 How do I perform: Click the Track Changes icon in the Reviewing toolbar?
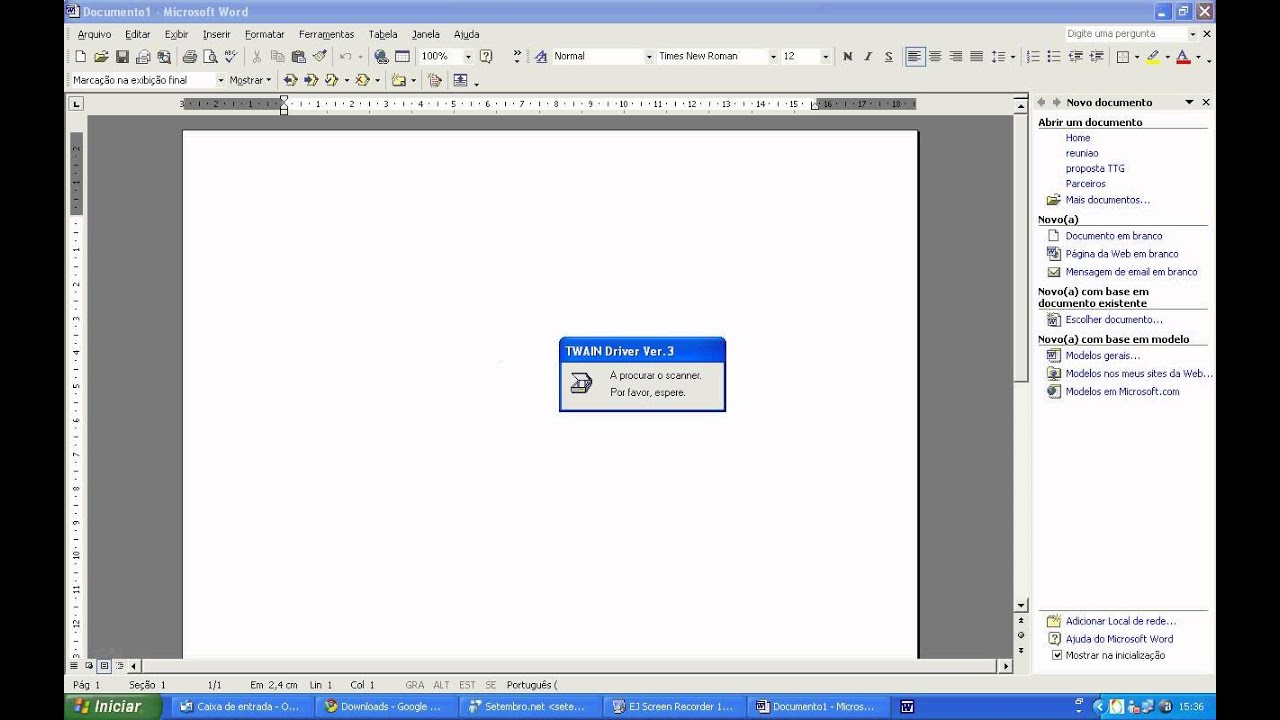pyautogui.click(x=435, y=80)
